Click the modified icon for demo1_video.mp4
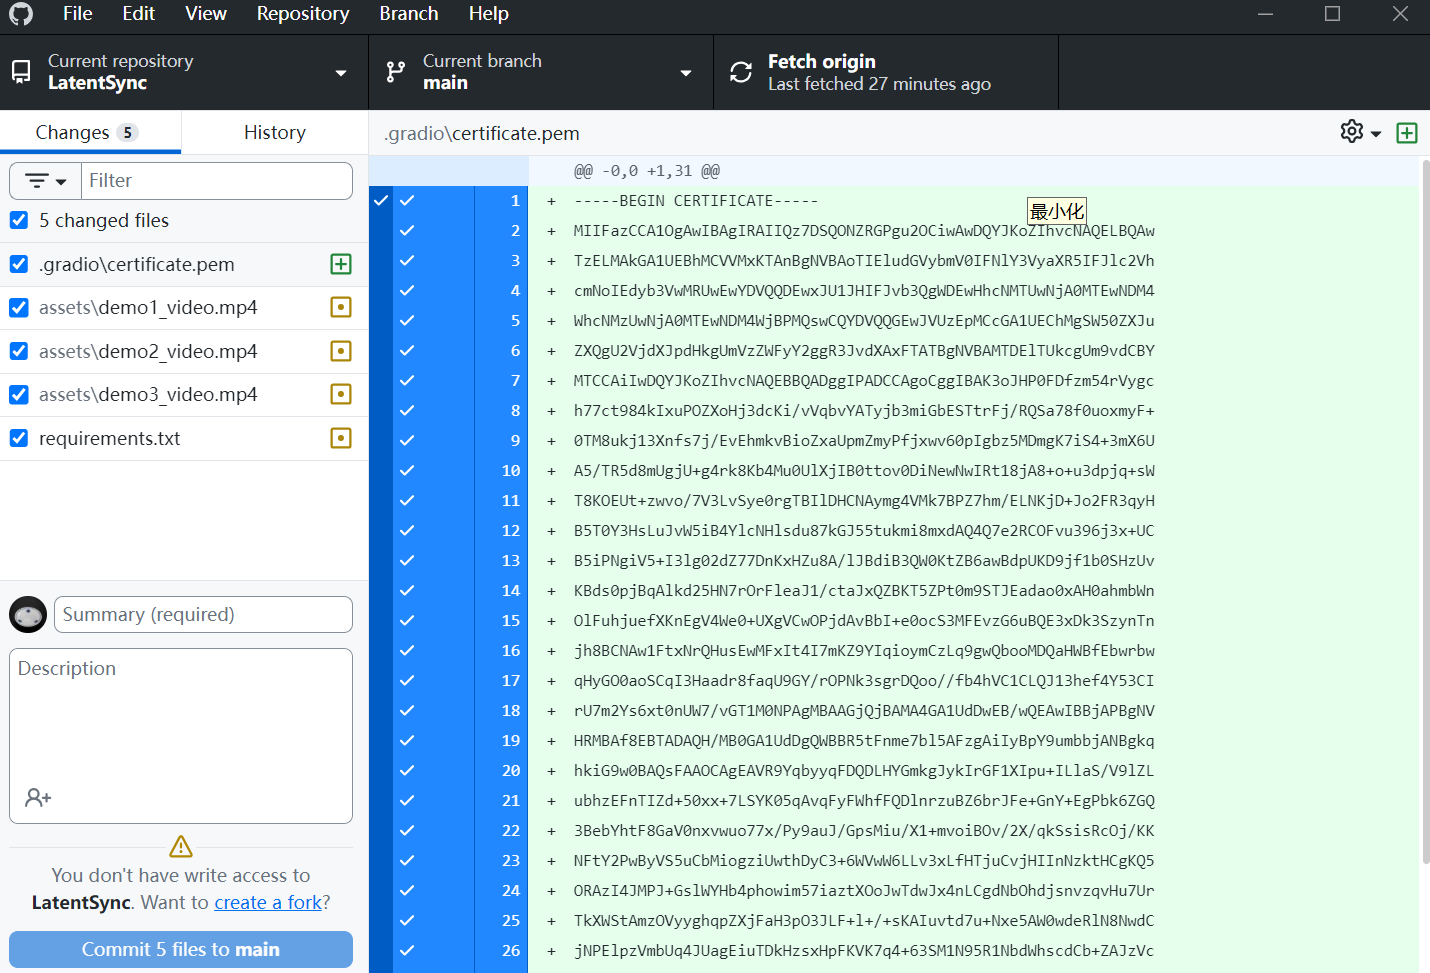The image size is (1430, 973). (341, 307)
